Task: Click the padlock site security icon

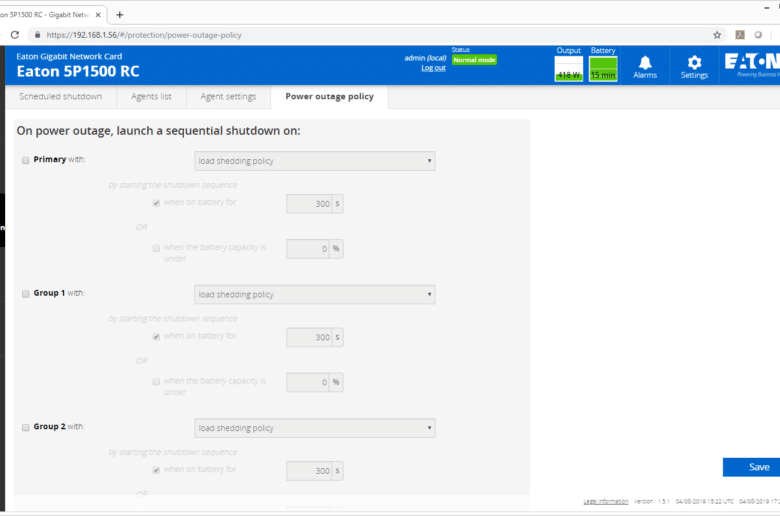Action: tap(37, 35)
